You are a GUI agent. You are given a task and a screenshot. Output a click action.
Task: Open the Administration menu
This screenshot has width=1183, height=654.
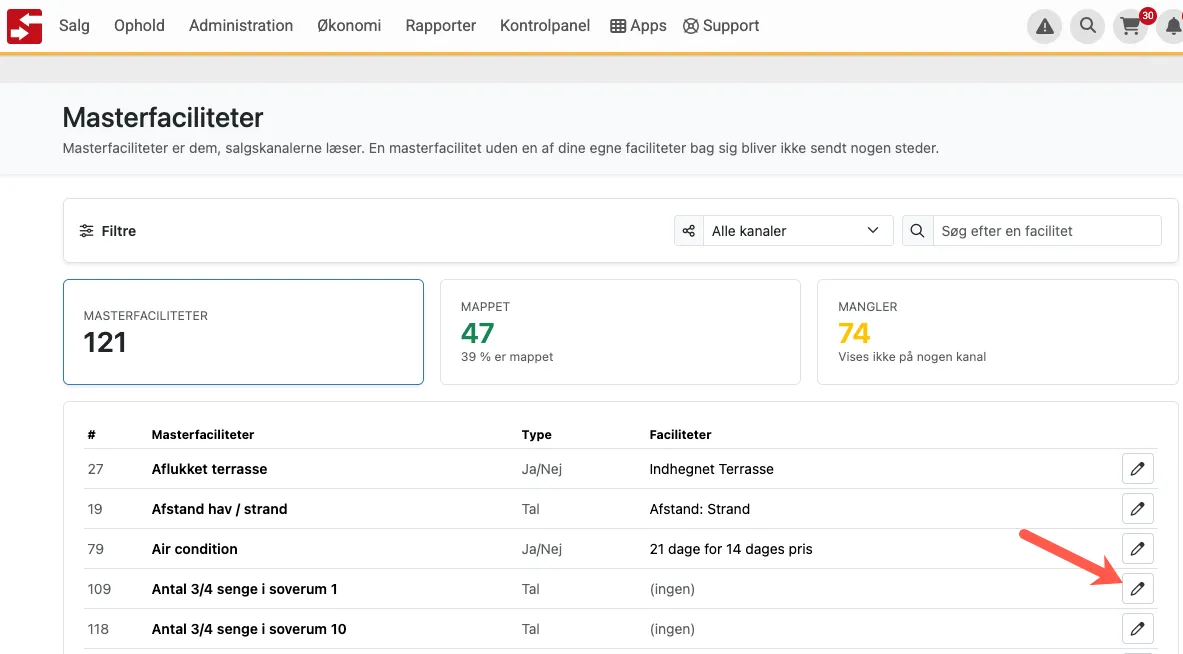click(241, 26)
